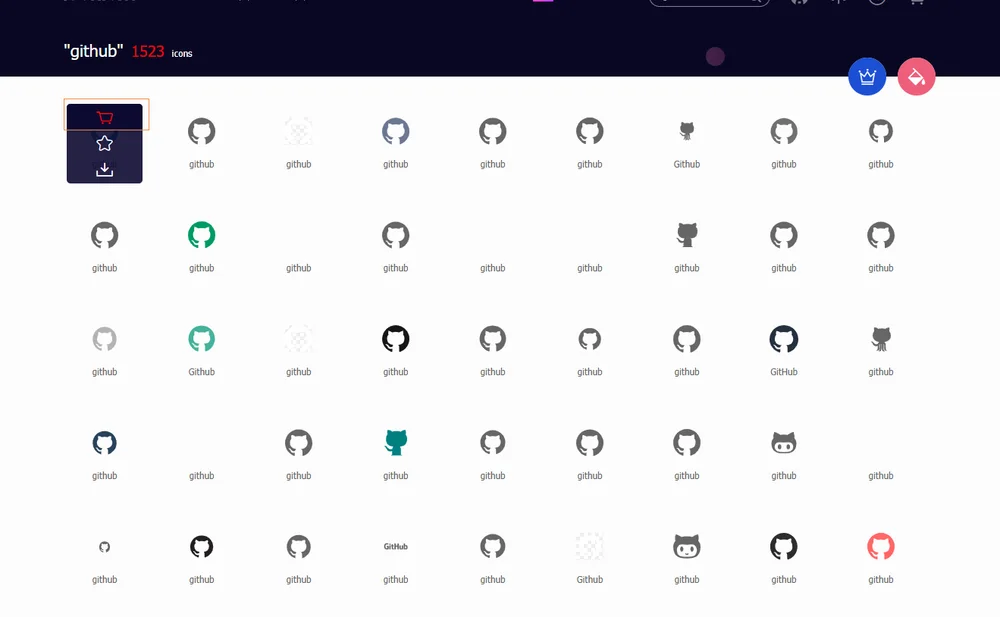Download the hovered icon via download arrow
The width and height of the screenshot is (1000, 617).
pos(105,170)
